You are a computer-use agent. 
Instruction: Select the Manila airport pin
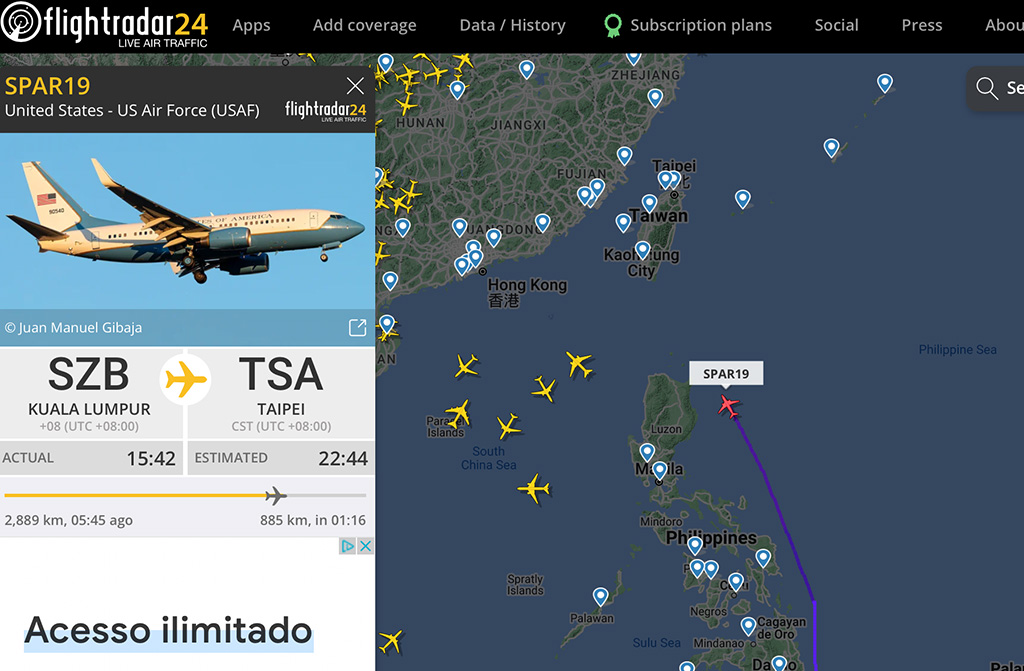tap(660, 470)
